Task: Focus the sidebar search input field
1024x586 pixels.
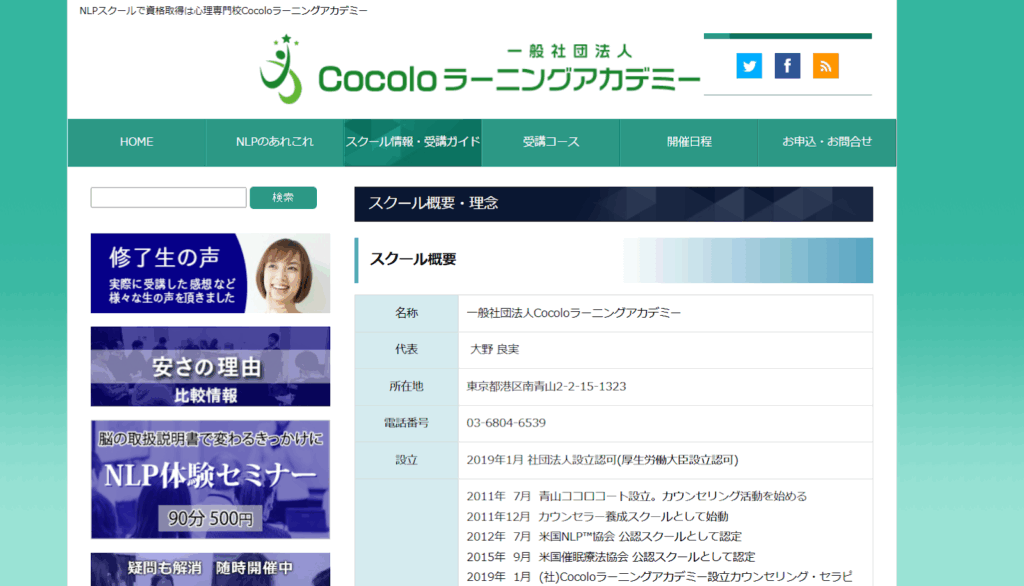Action: [168, 197]
